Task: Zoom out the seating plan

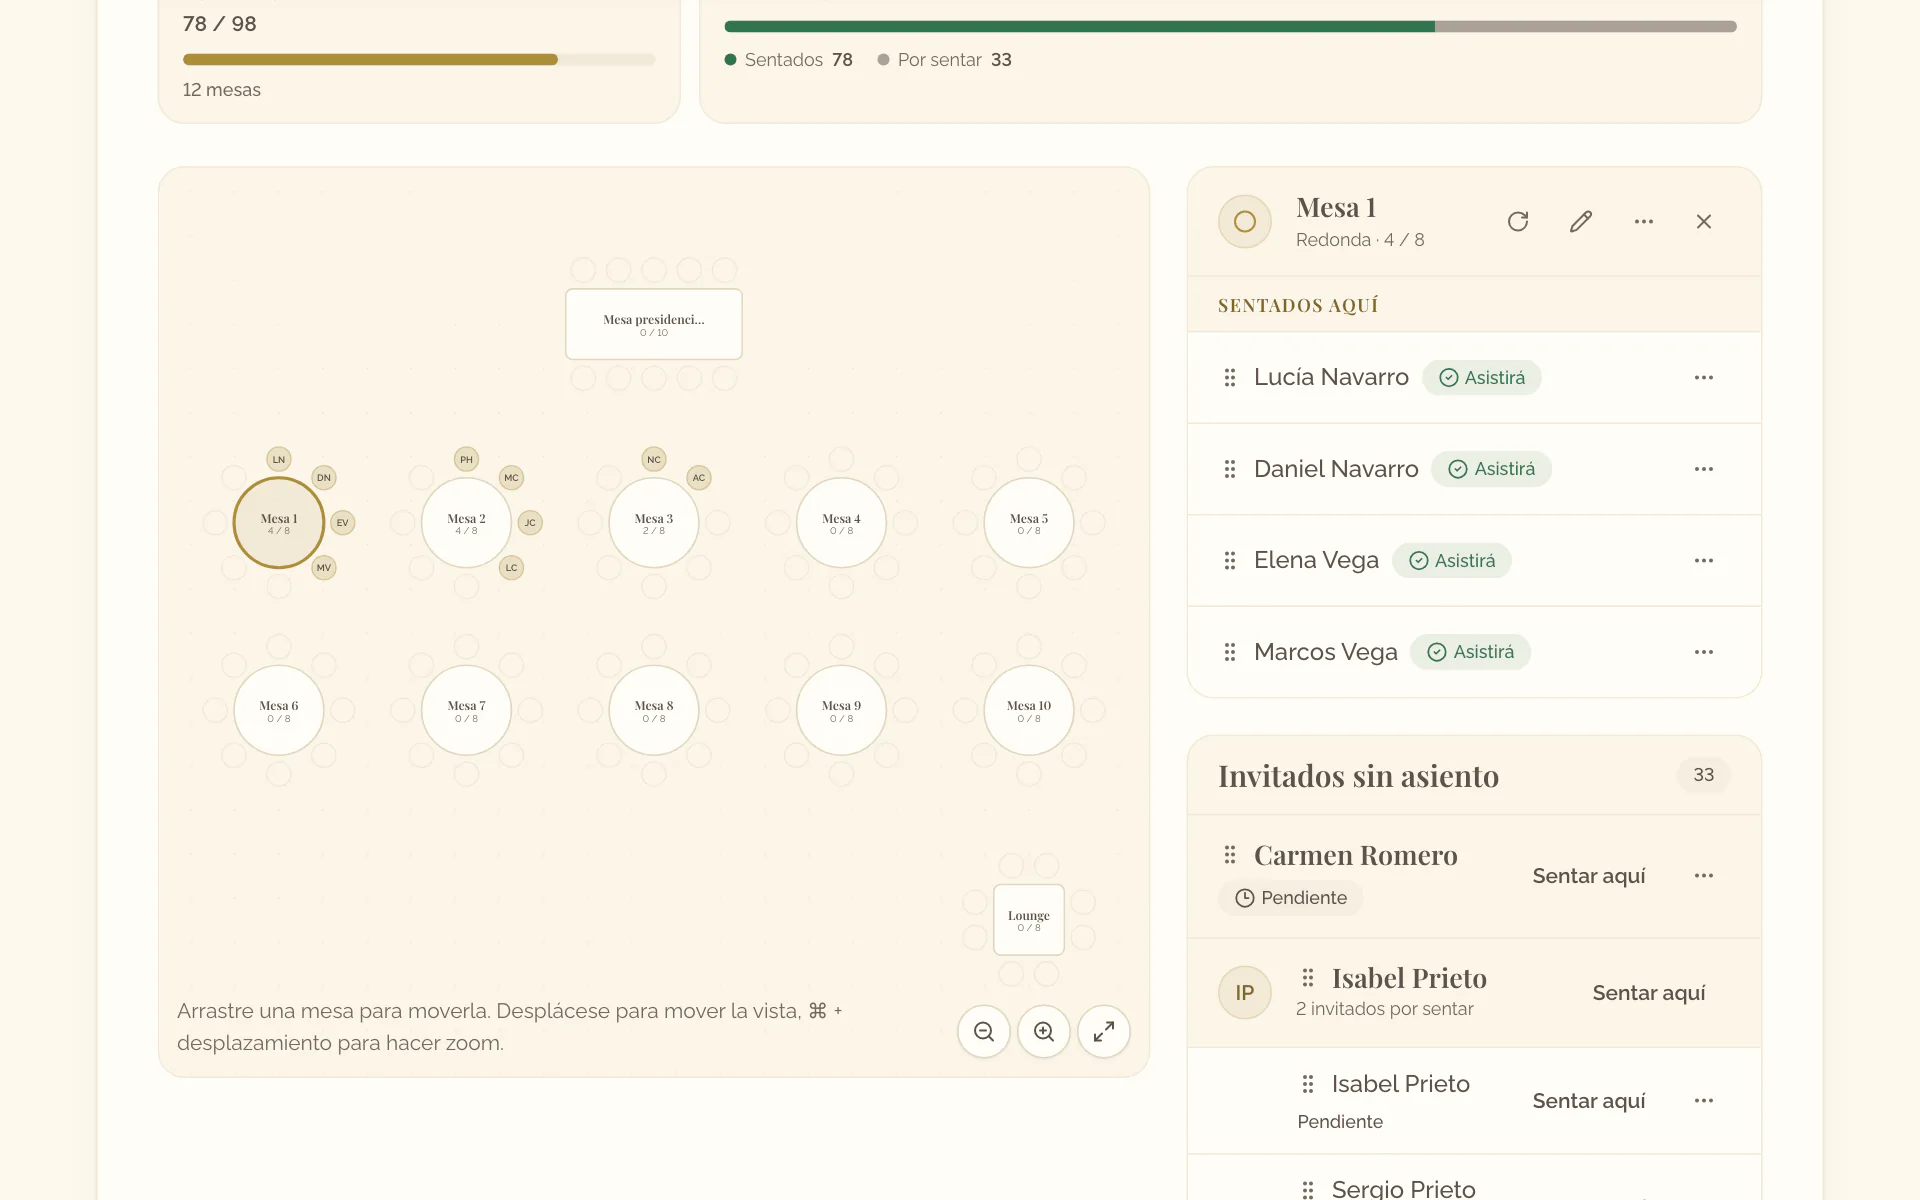Action: click(x=984, y=1031)
